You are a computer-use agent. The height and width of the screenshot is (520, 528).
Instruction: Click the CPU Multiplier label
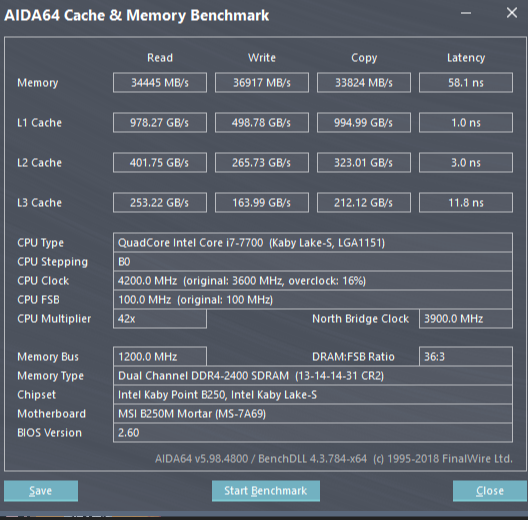coord(54,319)
